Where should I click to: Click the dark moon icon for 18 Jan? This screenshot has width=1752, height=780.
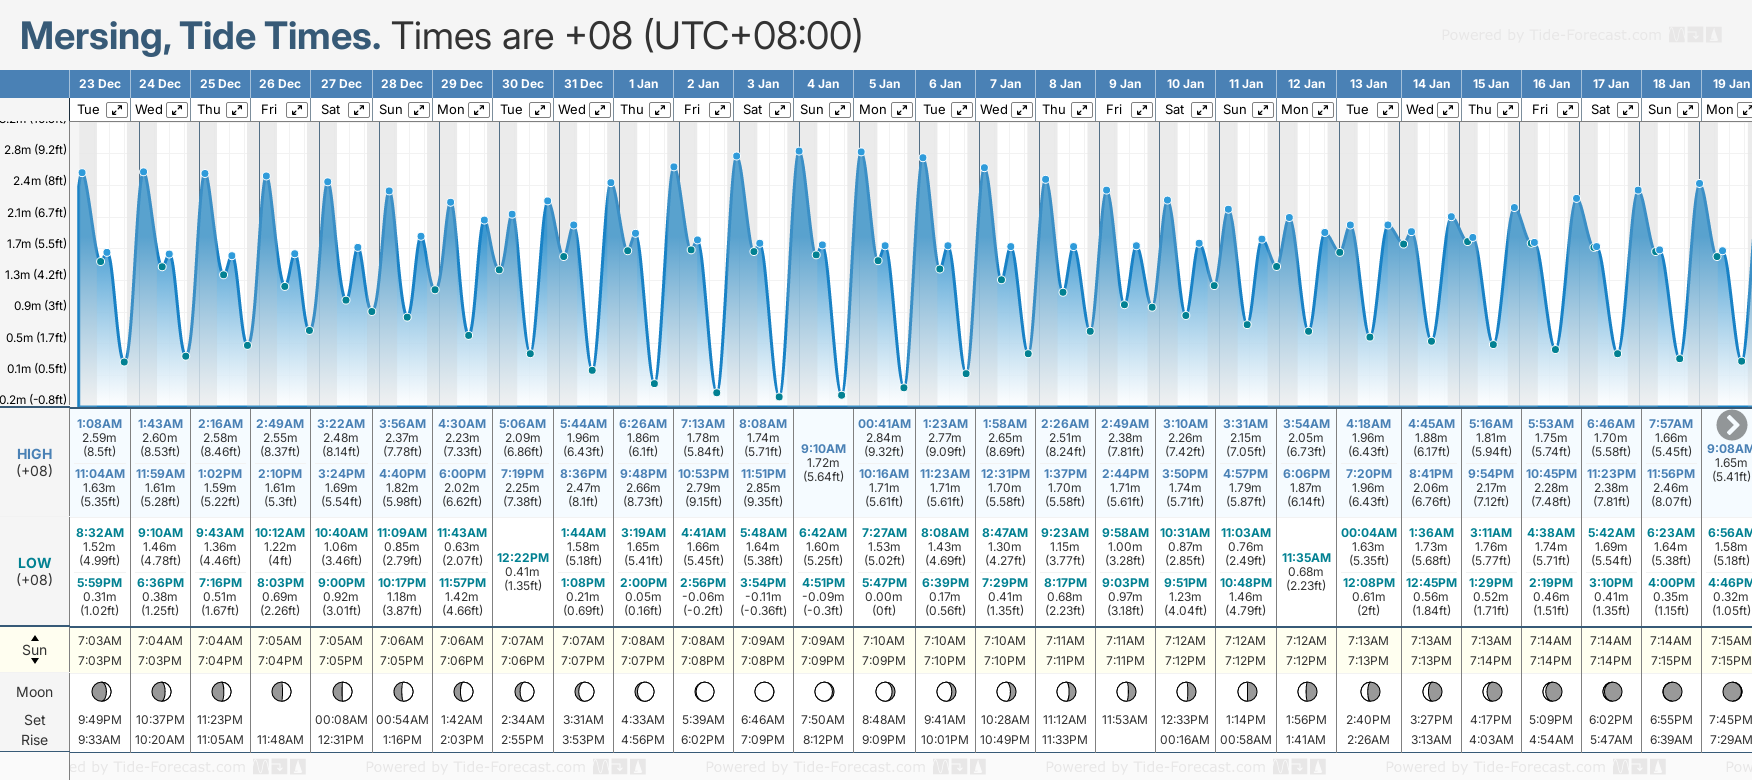[x=1671, y=691]
